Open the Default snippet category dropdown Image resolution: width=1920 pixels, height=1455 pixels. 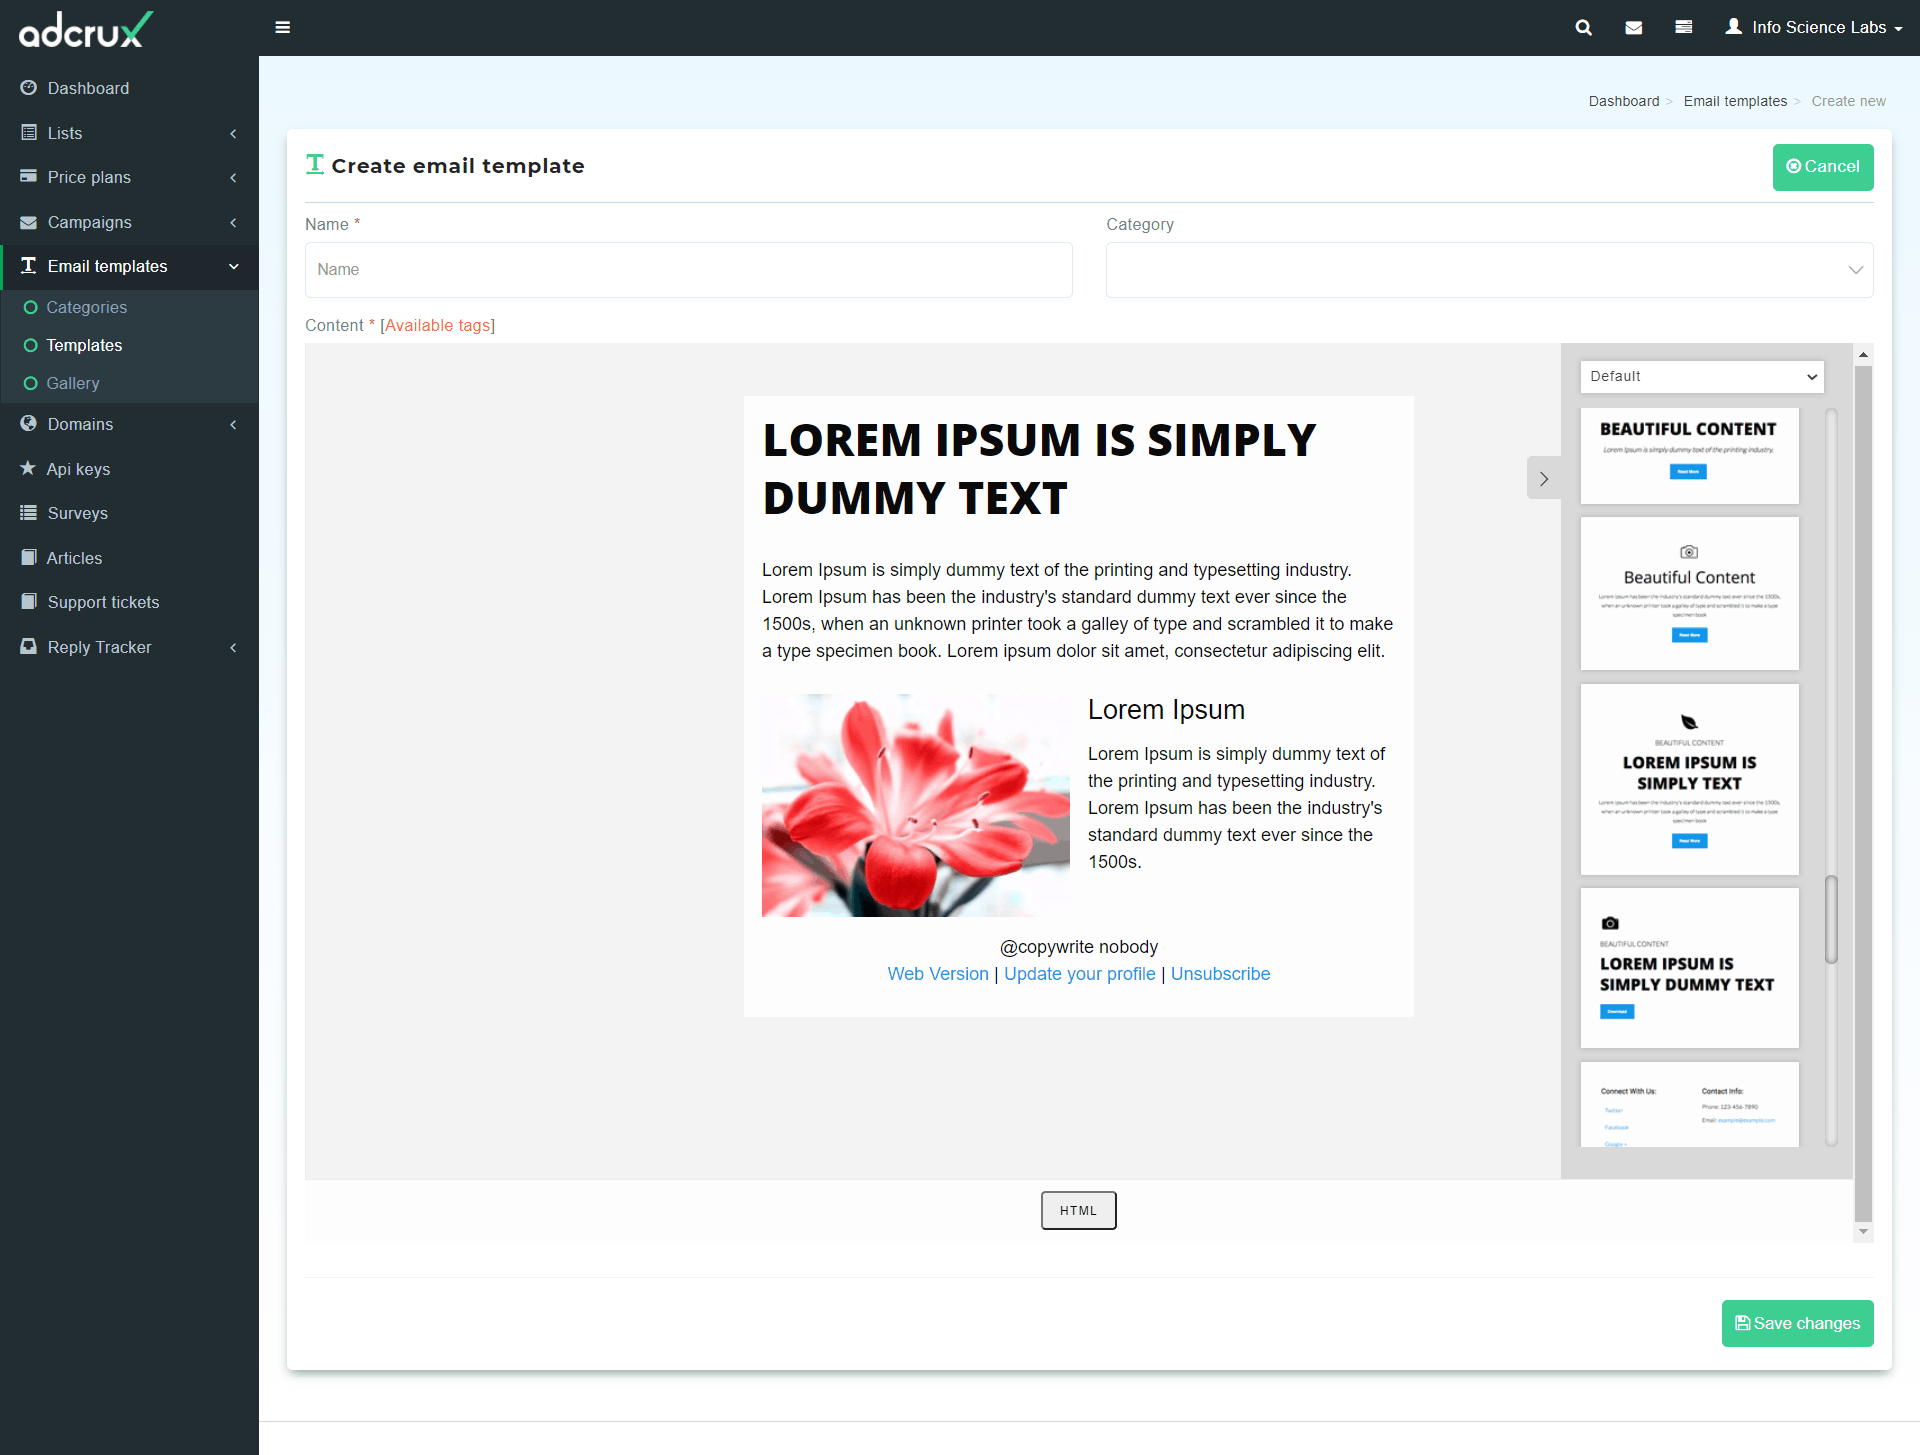1702,377
